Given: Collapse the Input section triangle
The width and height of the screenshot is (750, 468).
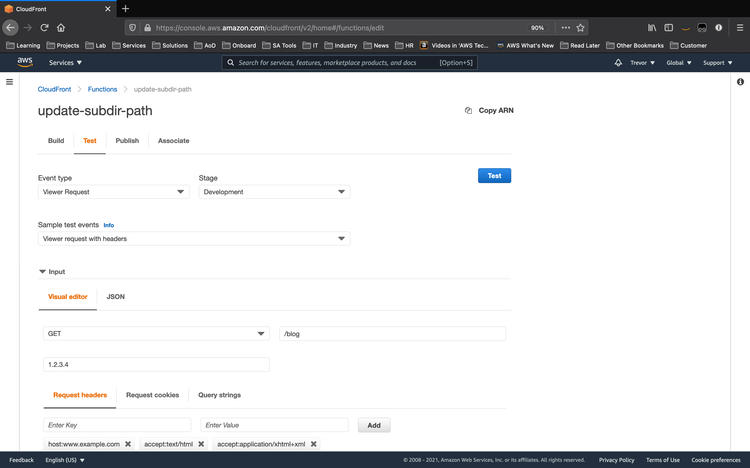Looking at the screenshot, I should coord(42,271).
